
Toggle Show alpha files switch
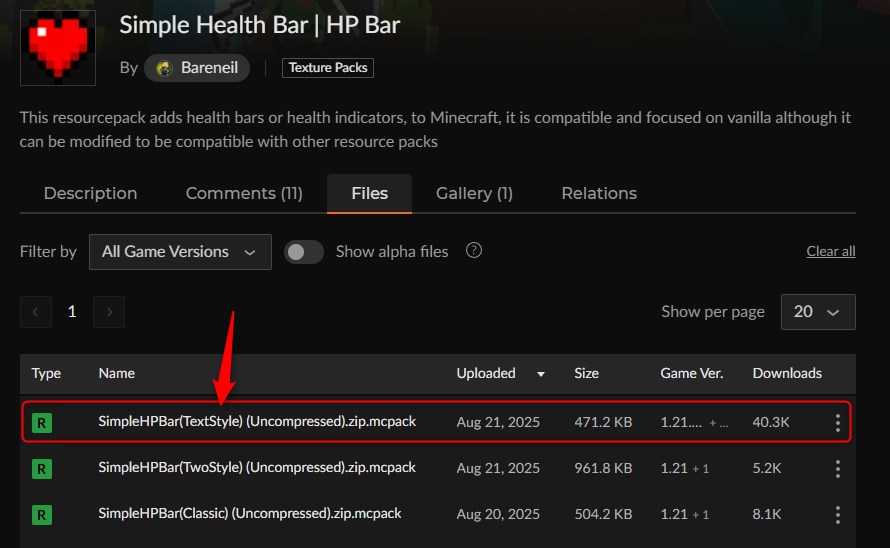[x=304, y=252]
